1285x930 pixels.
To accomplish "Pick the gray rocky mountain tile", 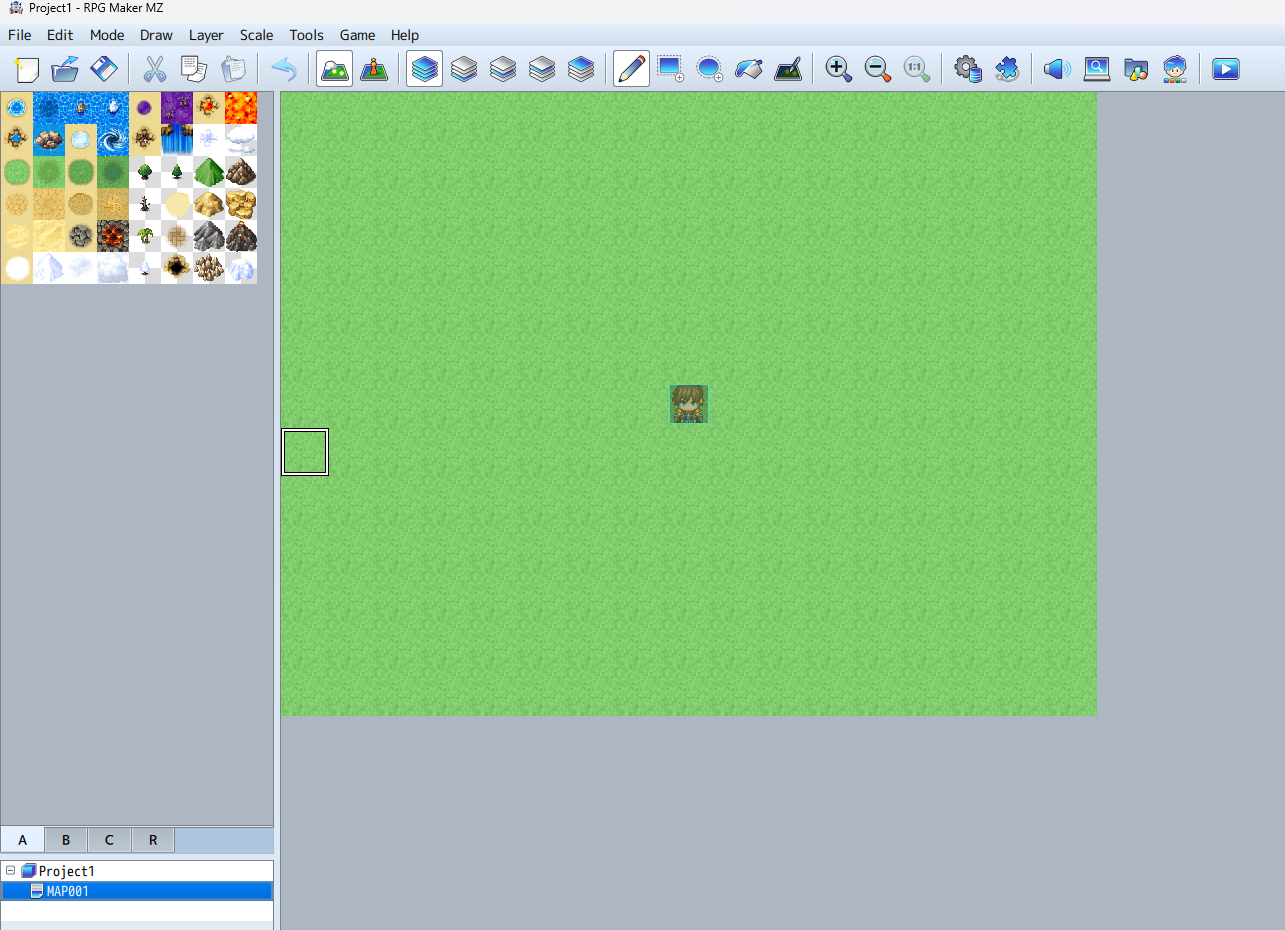I will [209, 236].
